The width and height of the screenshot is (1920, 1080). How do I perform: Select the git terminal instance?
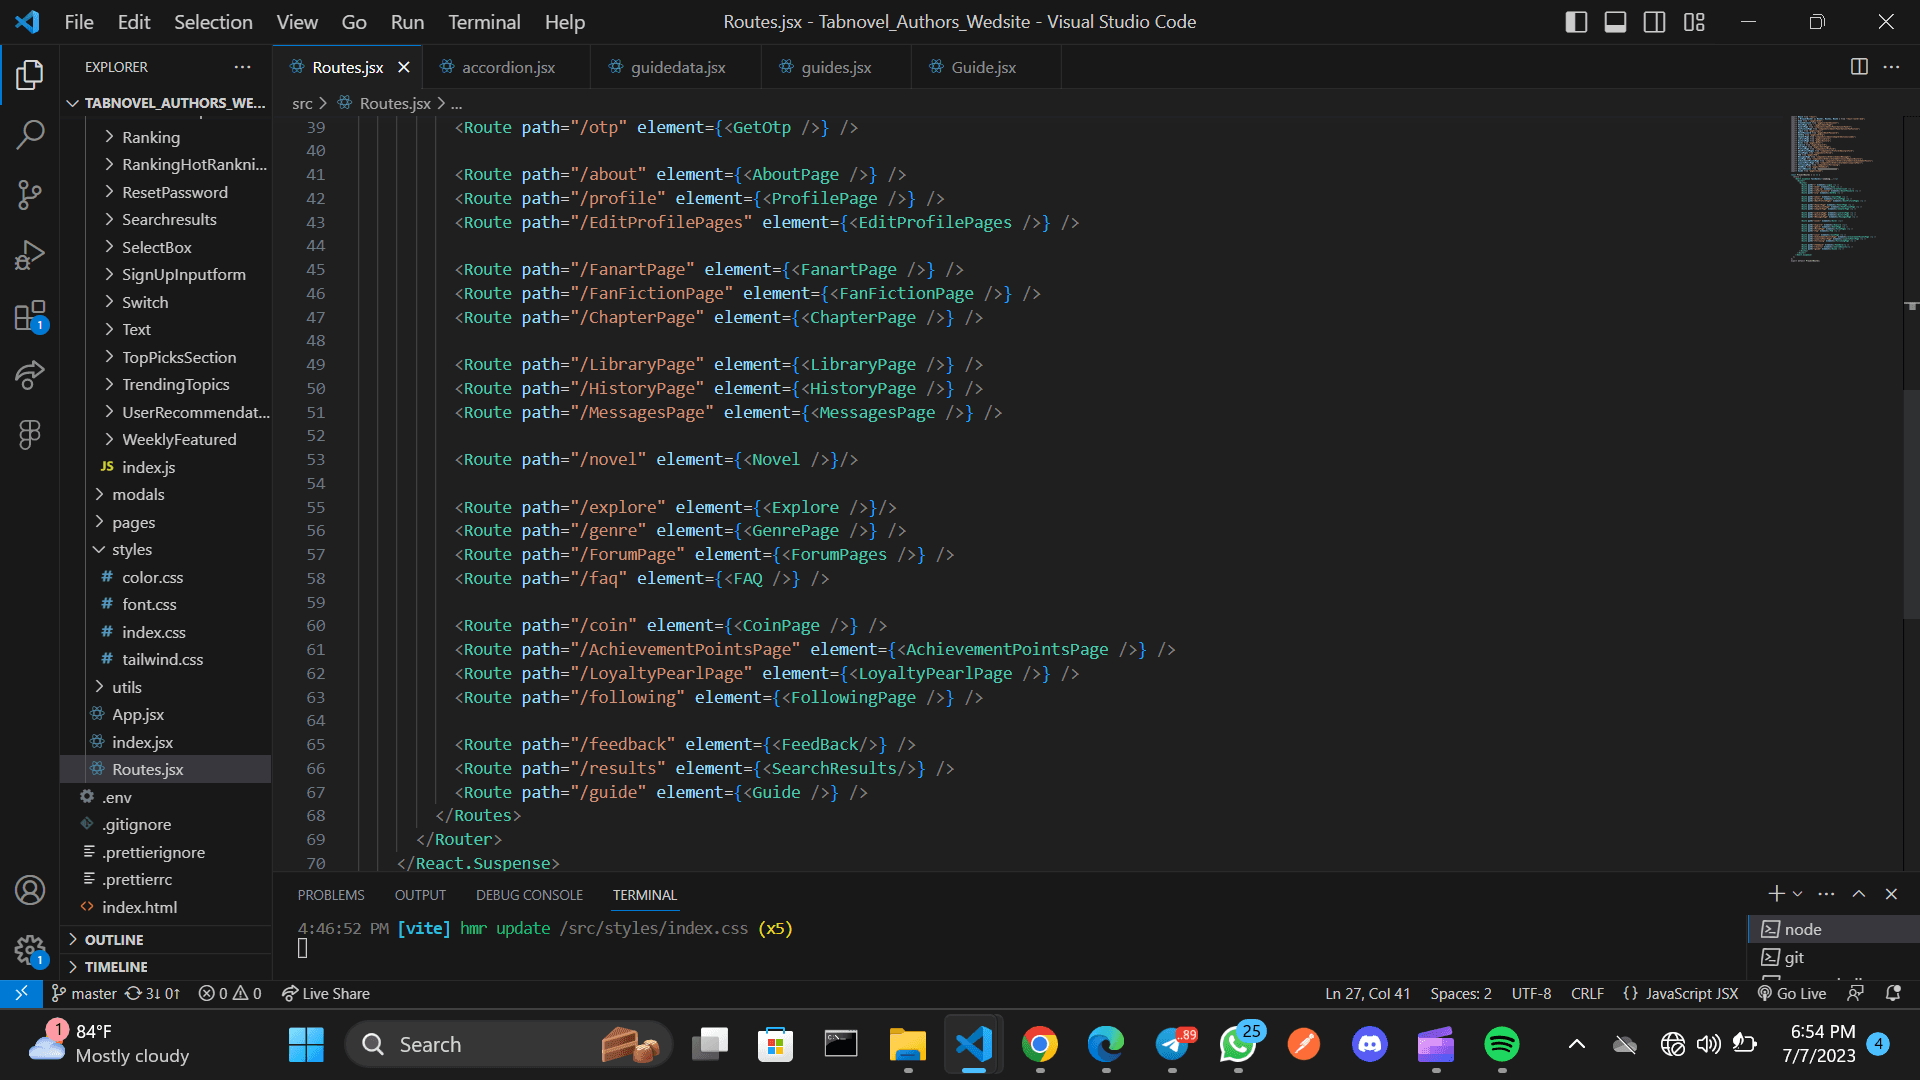point(1833,957)
